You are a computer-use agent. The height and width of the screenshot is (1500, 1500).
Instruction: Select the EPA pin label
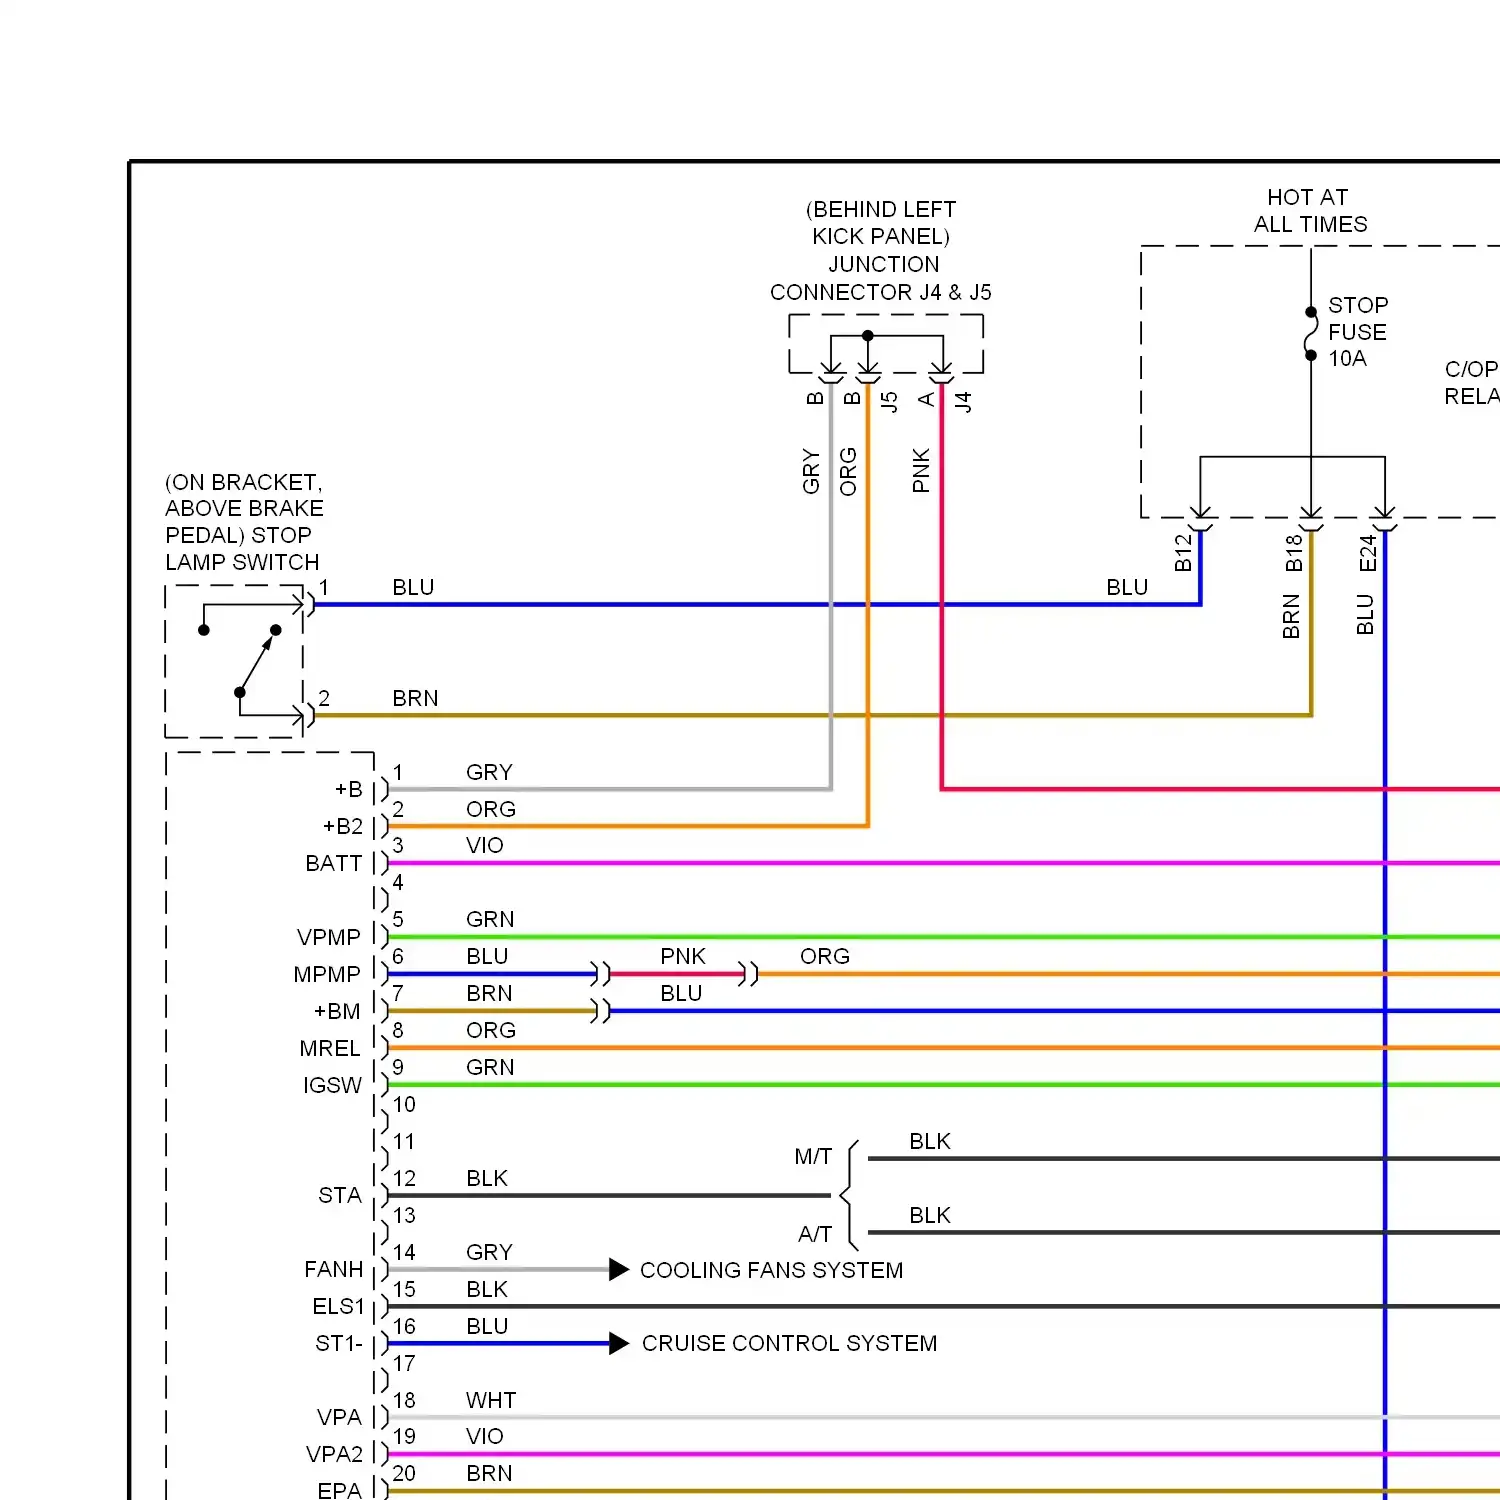coord(339,1491)
